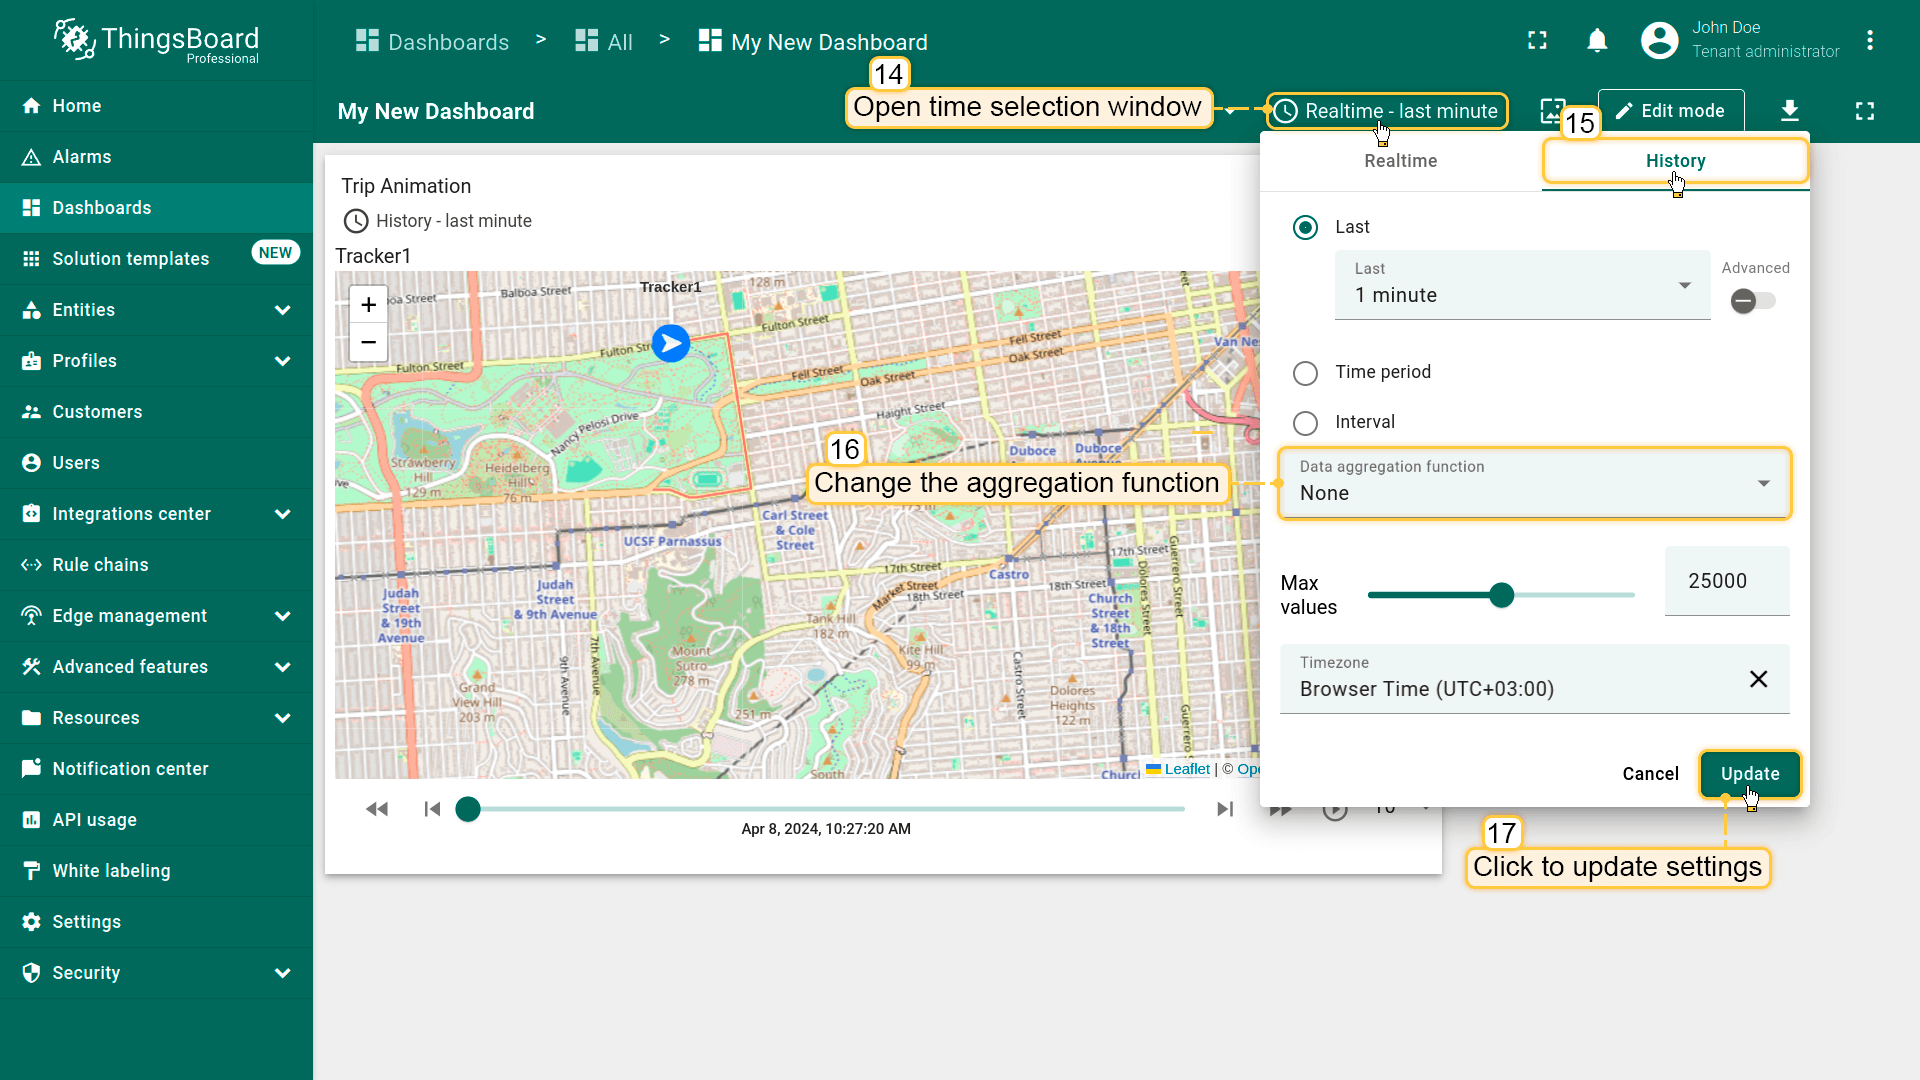Click the Update button
This screenshot has width=1920, height=1080.
1750,774
